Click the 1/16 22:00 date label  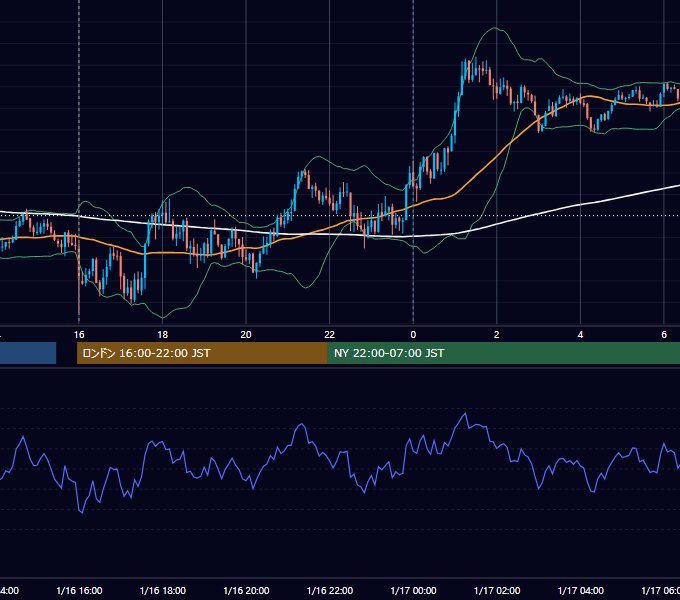[330, 590]
